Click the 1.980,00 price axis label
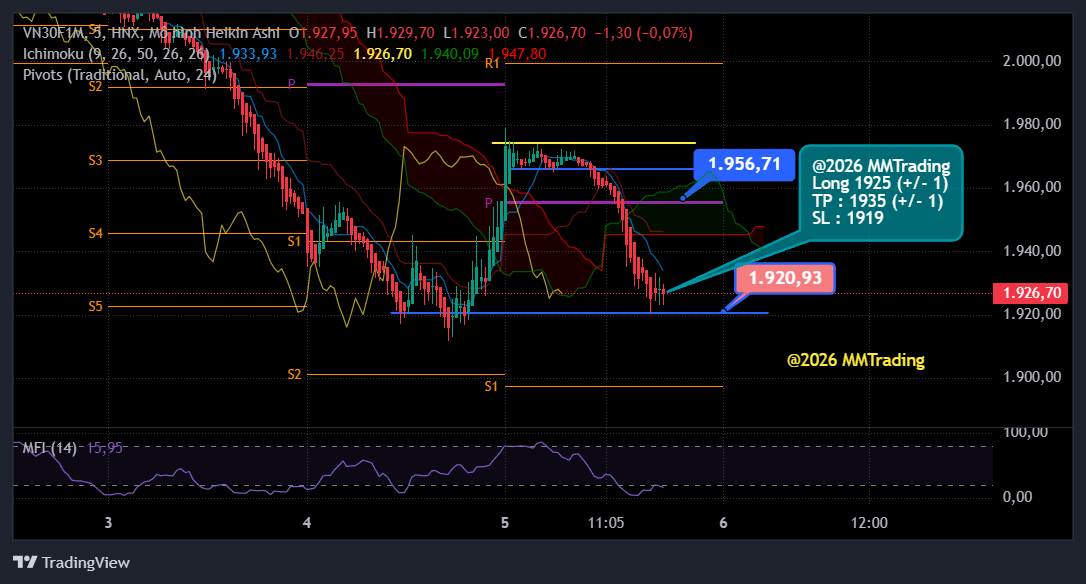 pyautogui.click(x=1032, y=124)
